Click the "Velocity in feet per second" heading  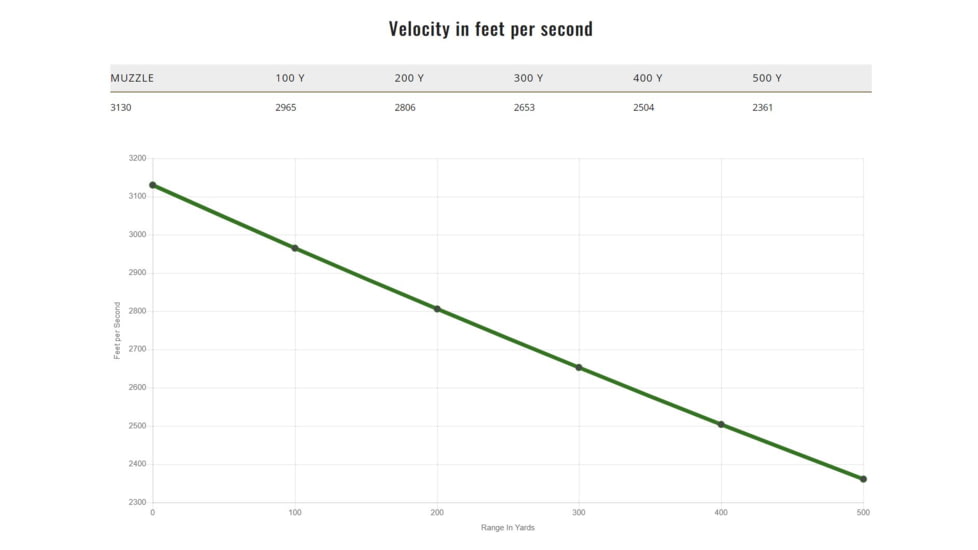pos(490,29)
